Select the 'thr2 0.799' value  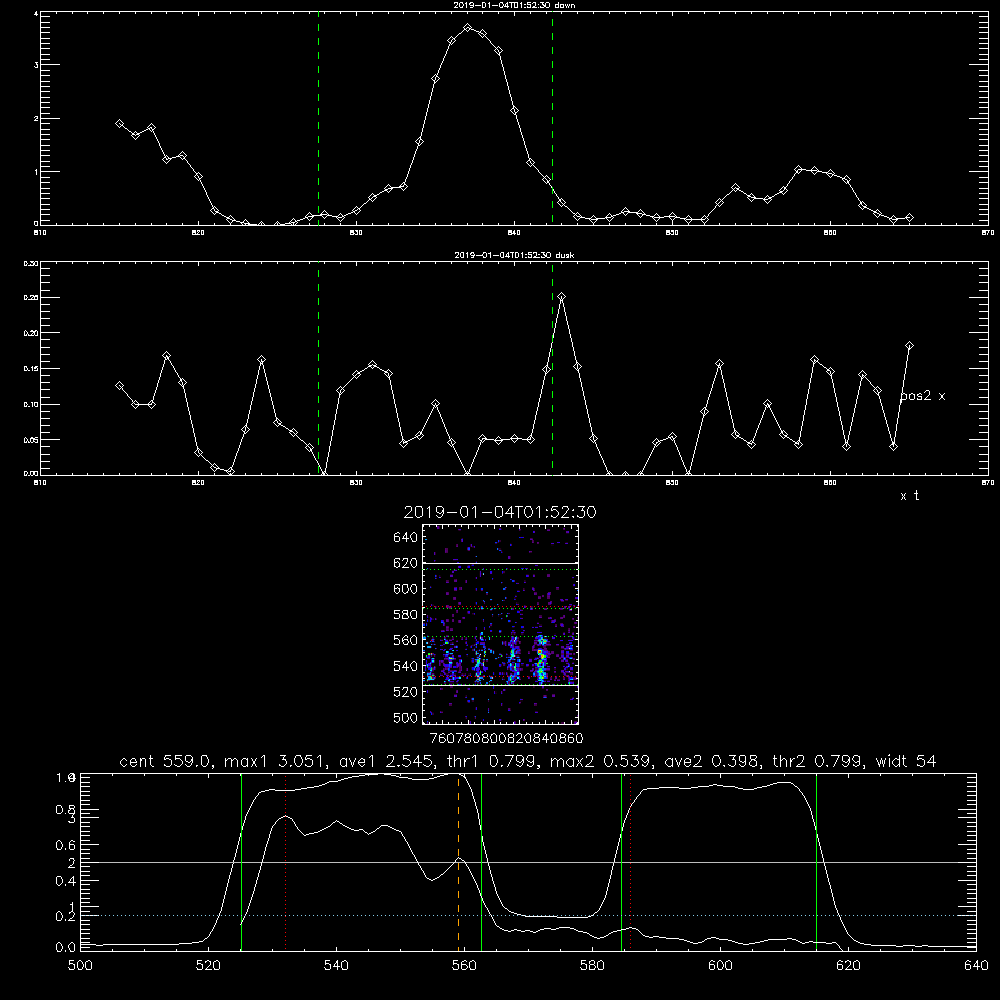click(819, 761)
